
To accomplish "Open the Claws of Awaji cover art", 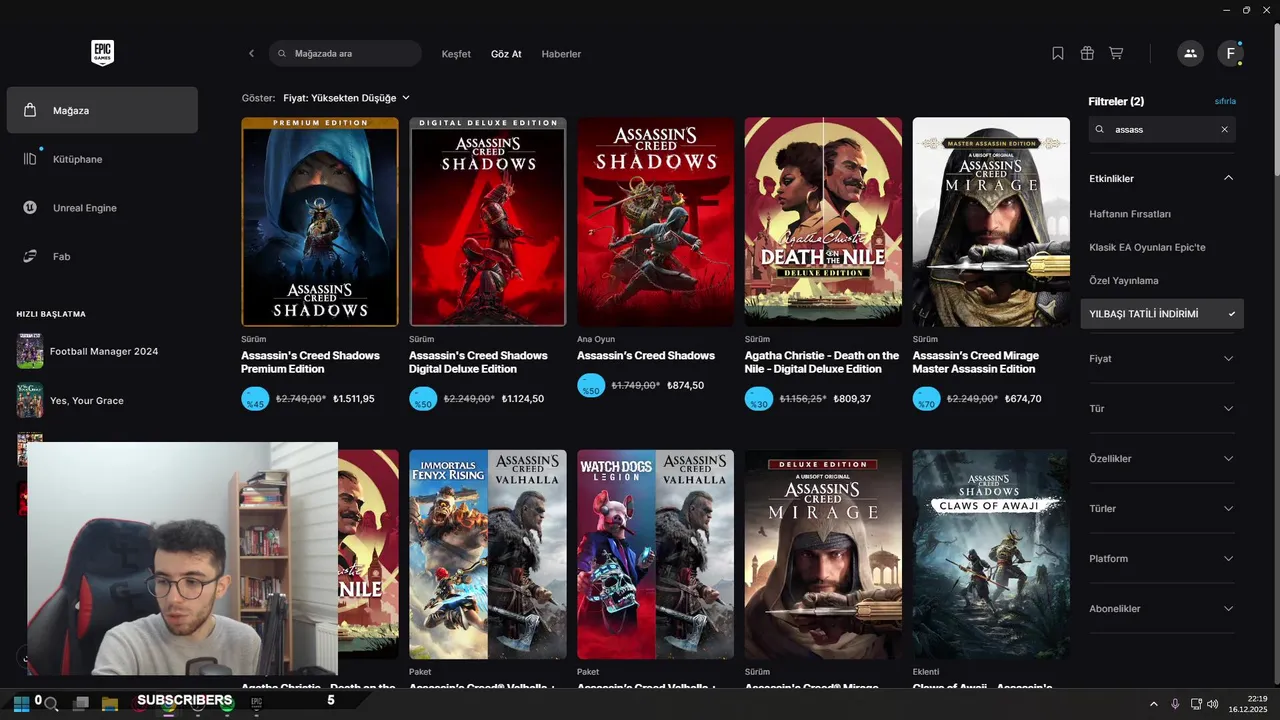I will tap(991, 554).
